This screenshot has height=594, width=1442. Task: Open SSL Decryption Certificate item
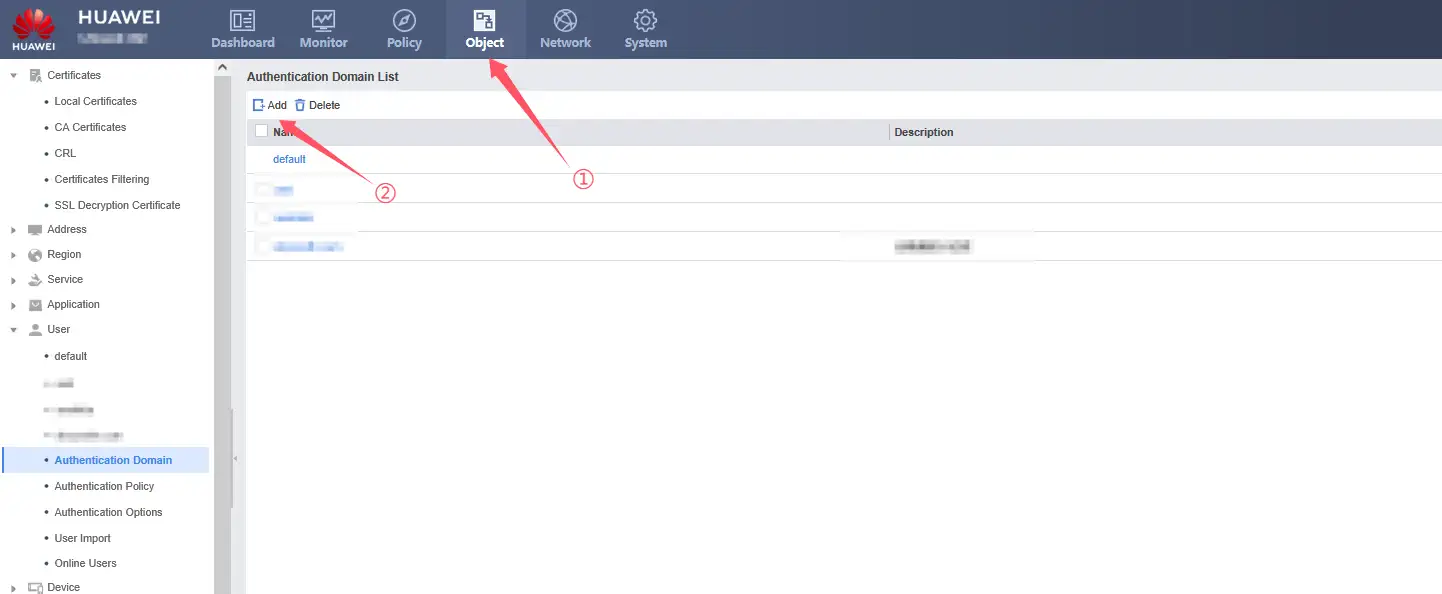pyautogui.click(x=117, y=205)
